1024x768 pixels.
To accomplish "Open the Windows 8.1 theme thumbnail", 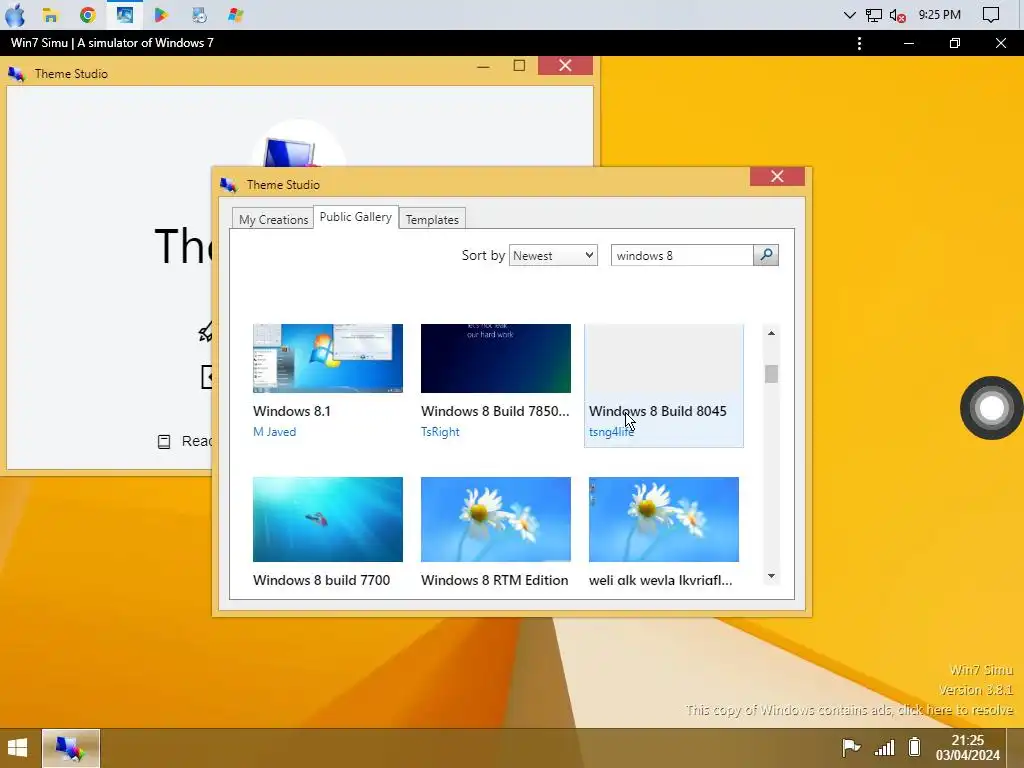I will click(x=328, y=358).
